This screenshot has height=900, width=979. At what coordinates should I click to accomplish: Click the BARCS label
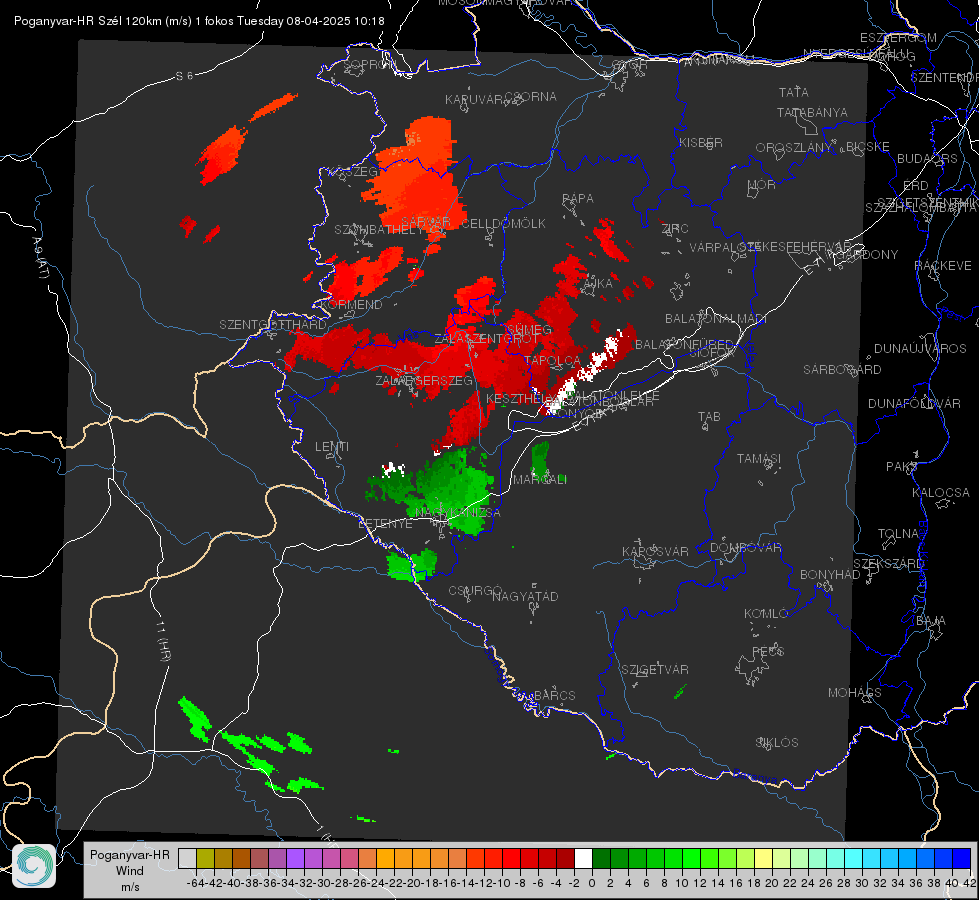point(555,696)
